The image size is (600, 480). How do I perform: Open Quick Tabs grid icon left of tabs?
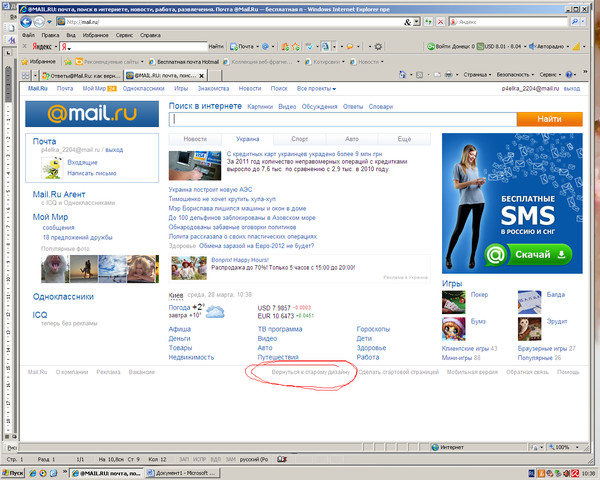pos(25,75)
